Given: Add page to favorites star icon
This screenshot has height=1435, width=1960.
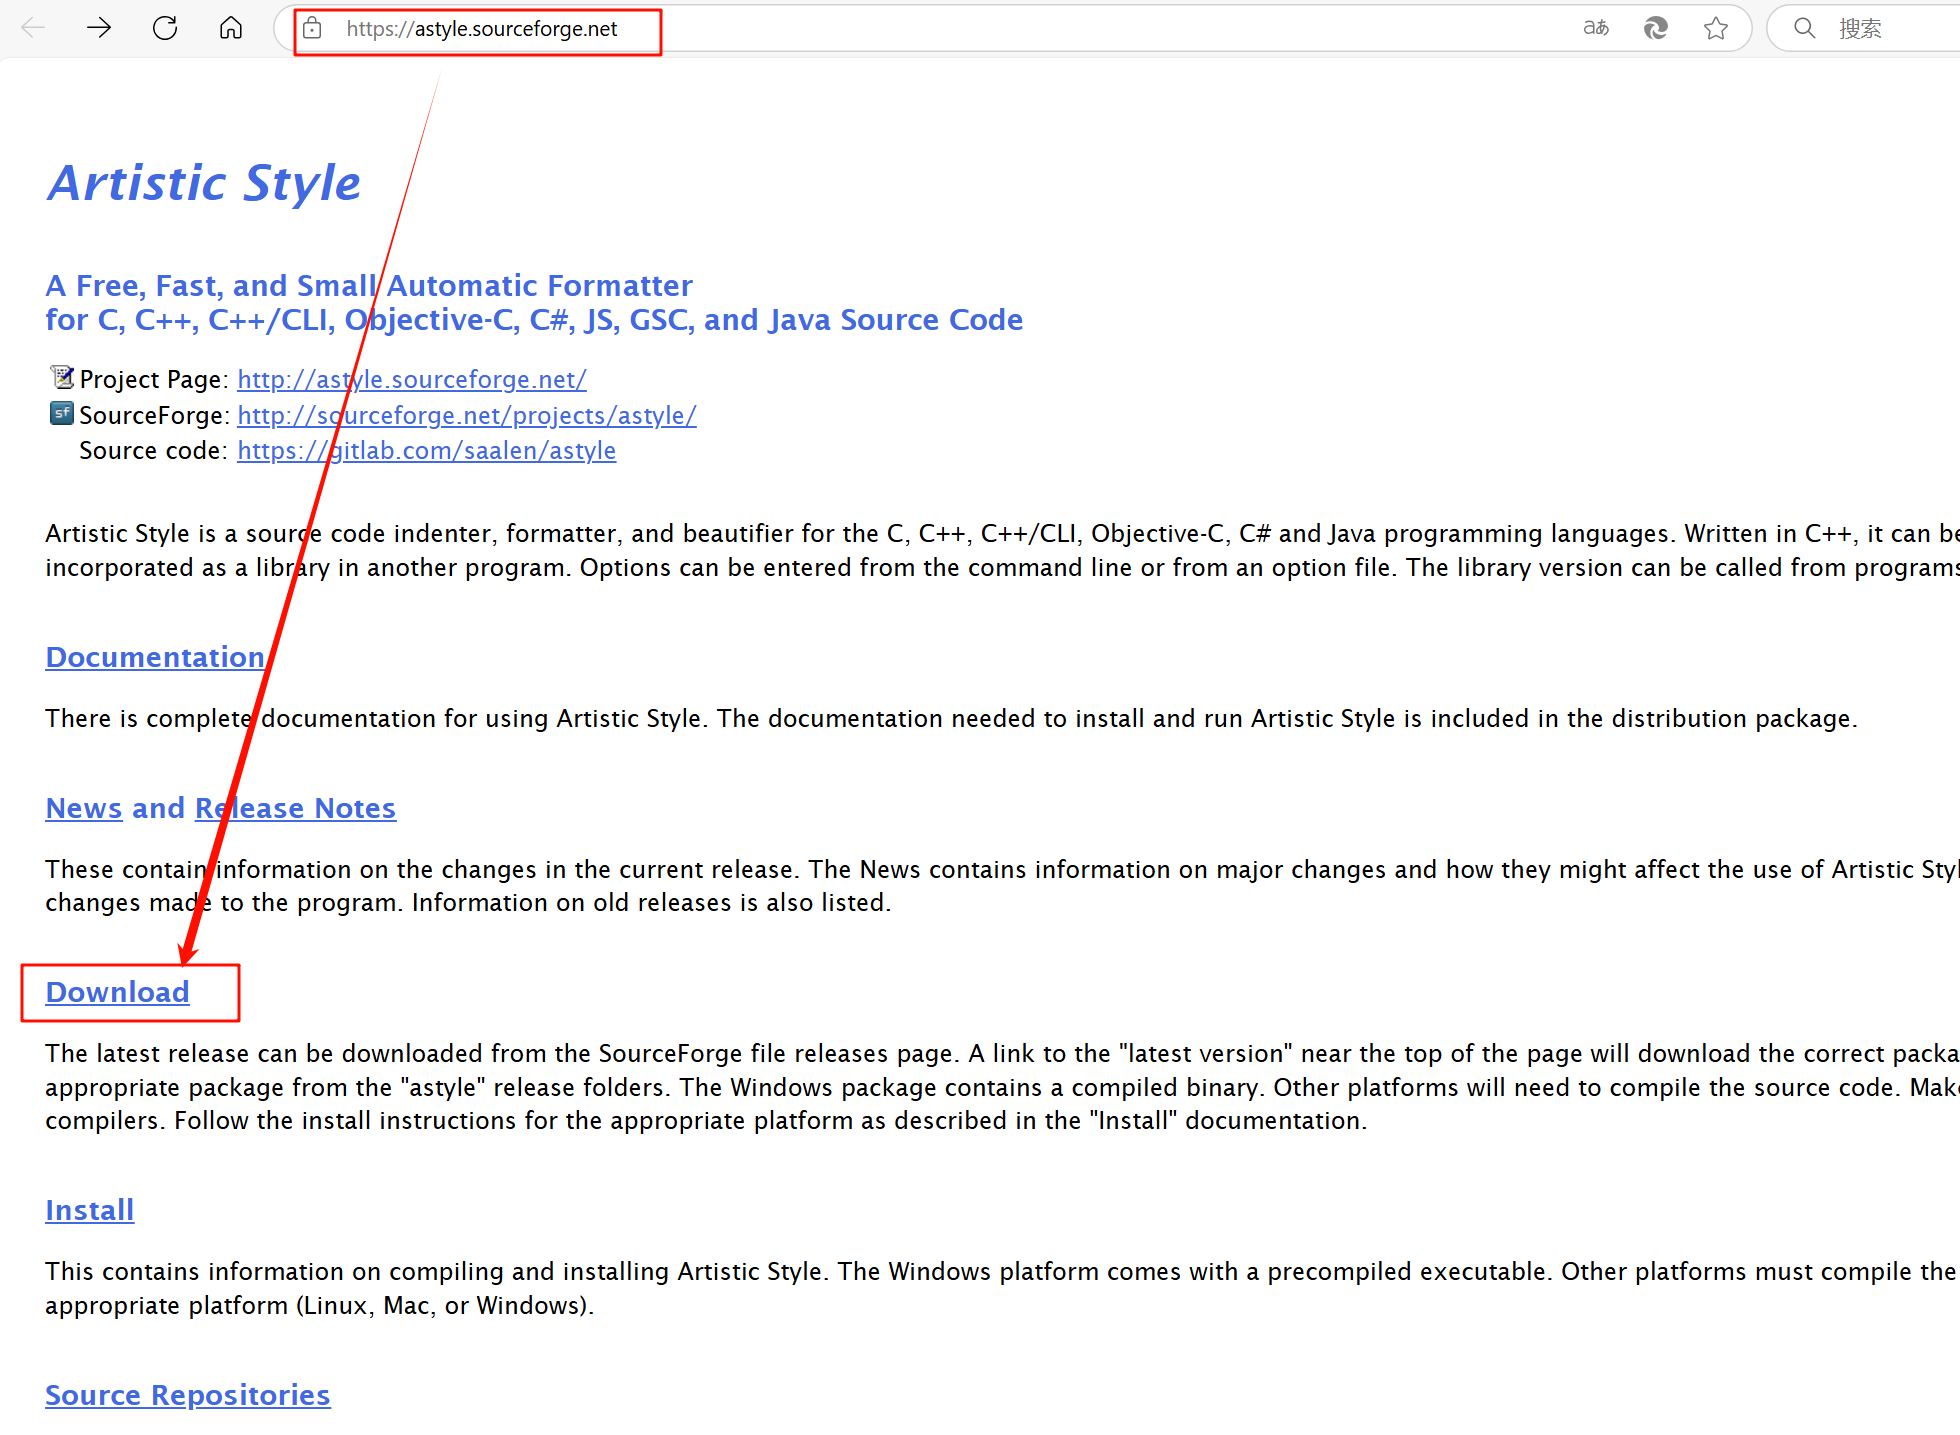Looking at the screenshot, I should [x=1716, y=28].
